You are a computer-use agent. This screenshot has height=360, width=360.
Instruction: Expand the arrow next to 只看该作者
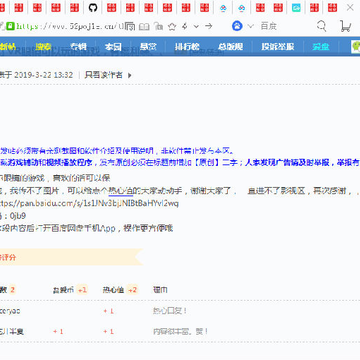pyautogui.click(x=130, y=75)
